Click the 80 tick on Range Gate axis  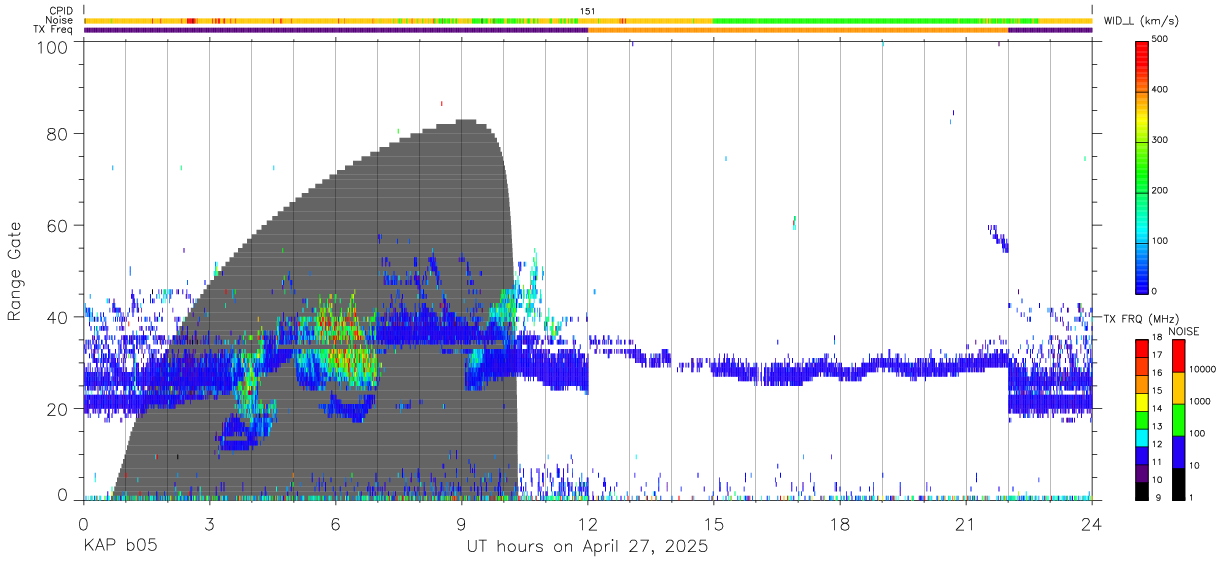(x=59, y=134)
